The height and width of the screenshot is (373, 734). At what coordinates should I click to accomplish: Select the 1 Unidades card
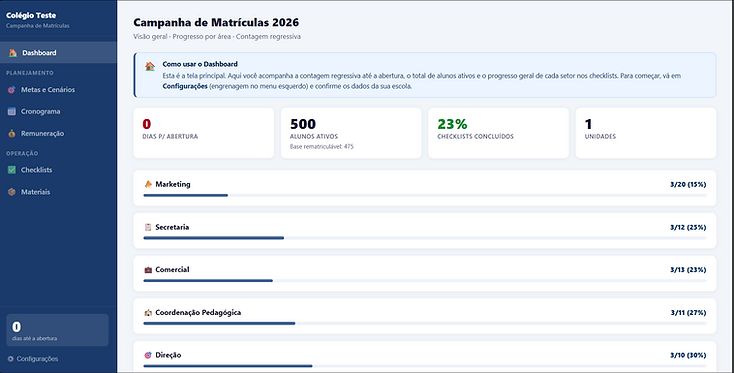pyautogui.click(x=646, y=133)
